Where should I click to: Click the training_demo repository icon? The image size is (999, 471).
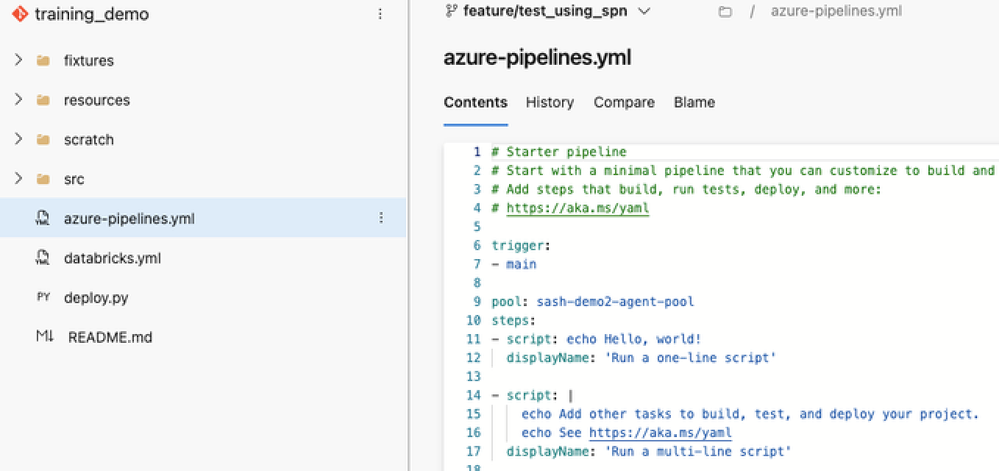(x=19, y=15)
